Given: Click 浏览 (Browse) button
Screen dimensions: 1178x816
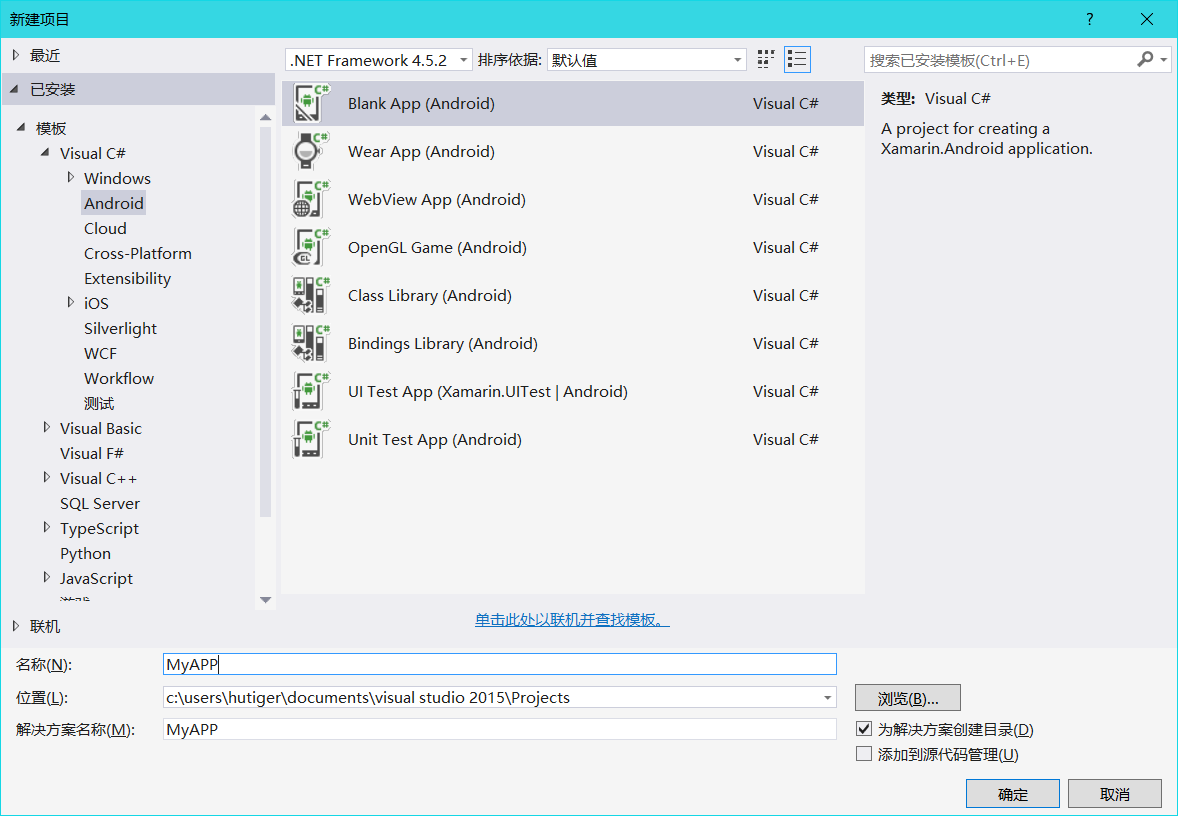Looking at the screenshot, I should (908, 698).
